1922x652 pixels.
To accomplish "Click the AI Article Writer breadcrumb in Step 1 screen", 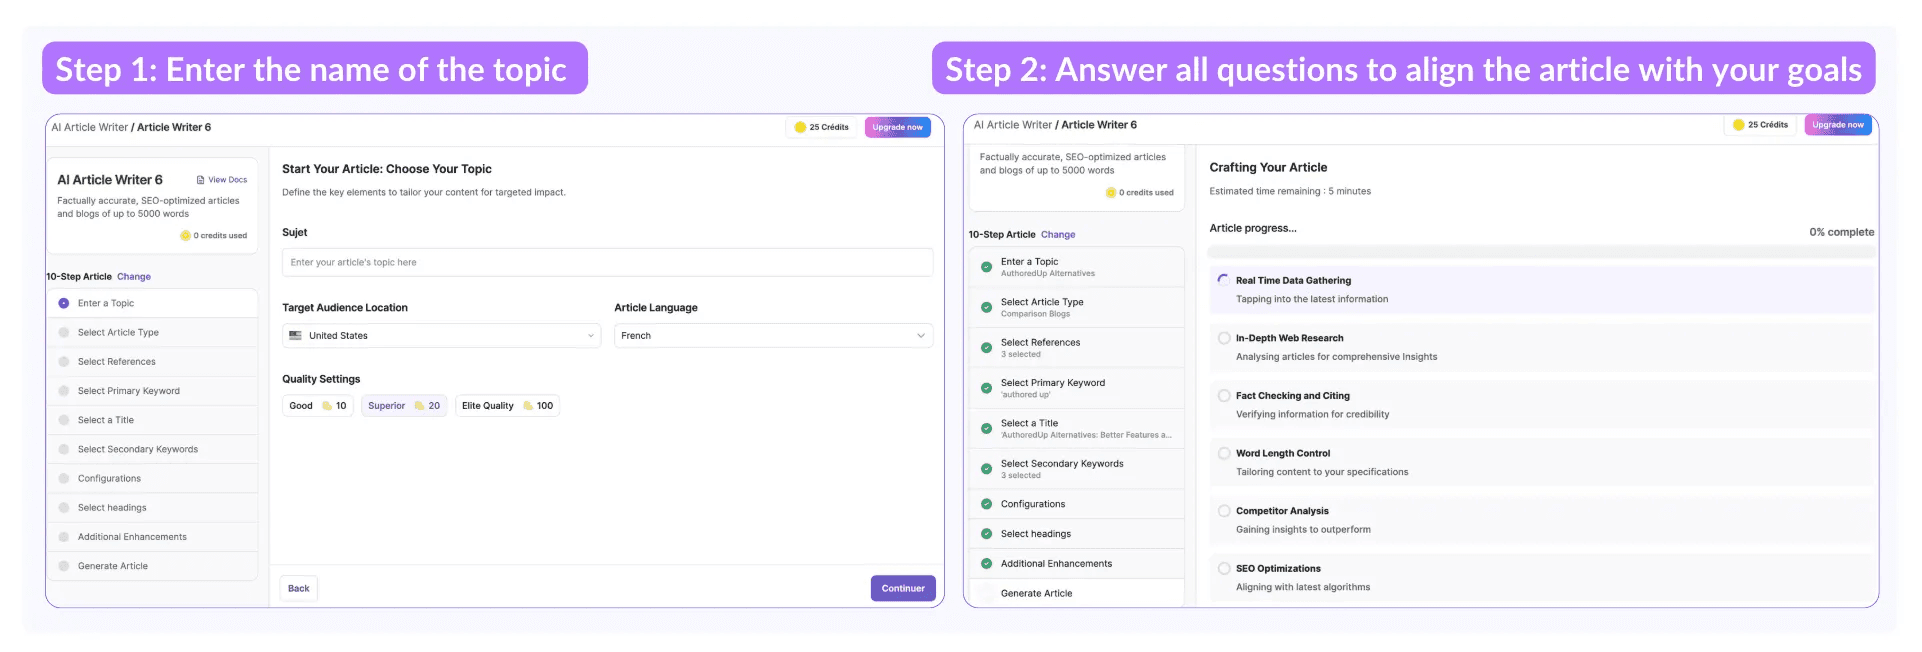I will 90,127.
